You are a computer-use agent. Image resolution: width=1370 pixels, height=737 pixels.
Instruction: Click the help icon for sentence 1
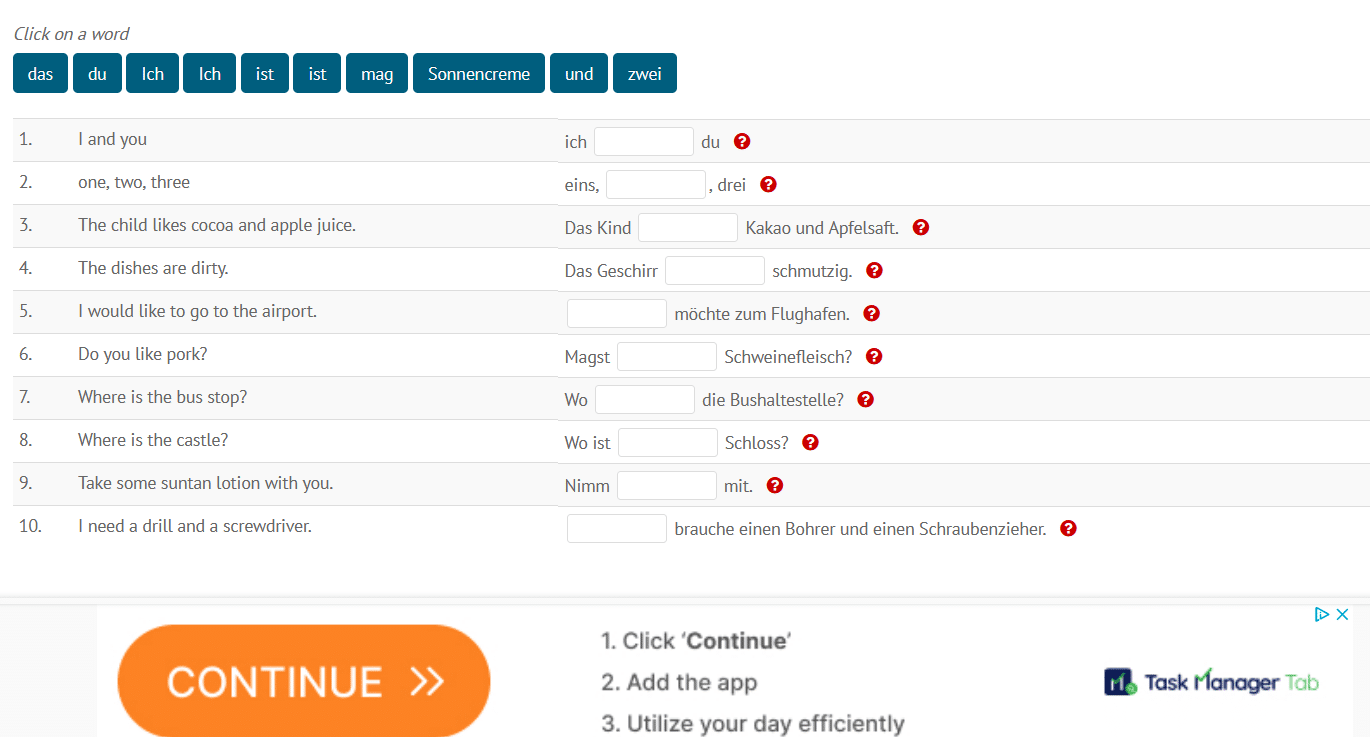pyautogui.click(x=742, y=142)
